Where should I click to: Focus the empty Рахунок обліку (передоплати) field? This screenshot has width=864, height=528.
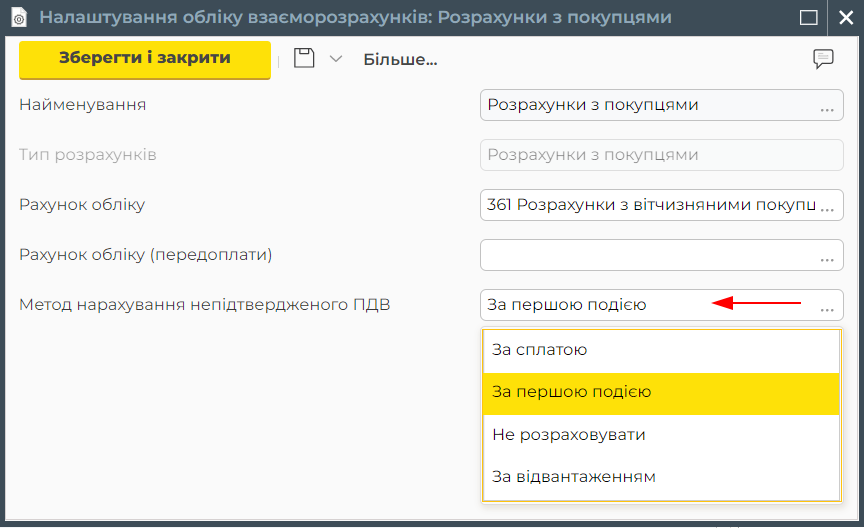tap(645, 255)
